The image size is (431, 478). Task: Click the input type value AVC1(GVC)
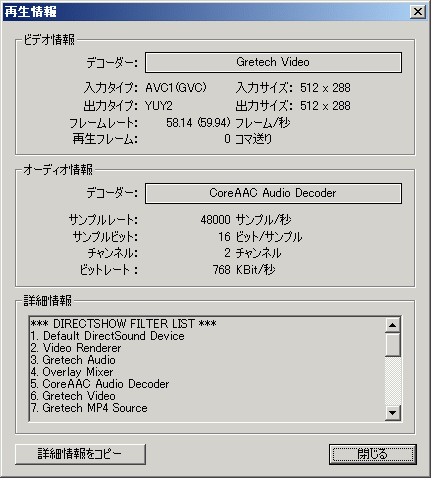[176, 88]
